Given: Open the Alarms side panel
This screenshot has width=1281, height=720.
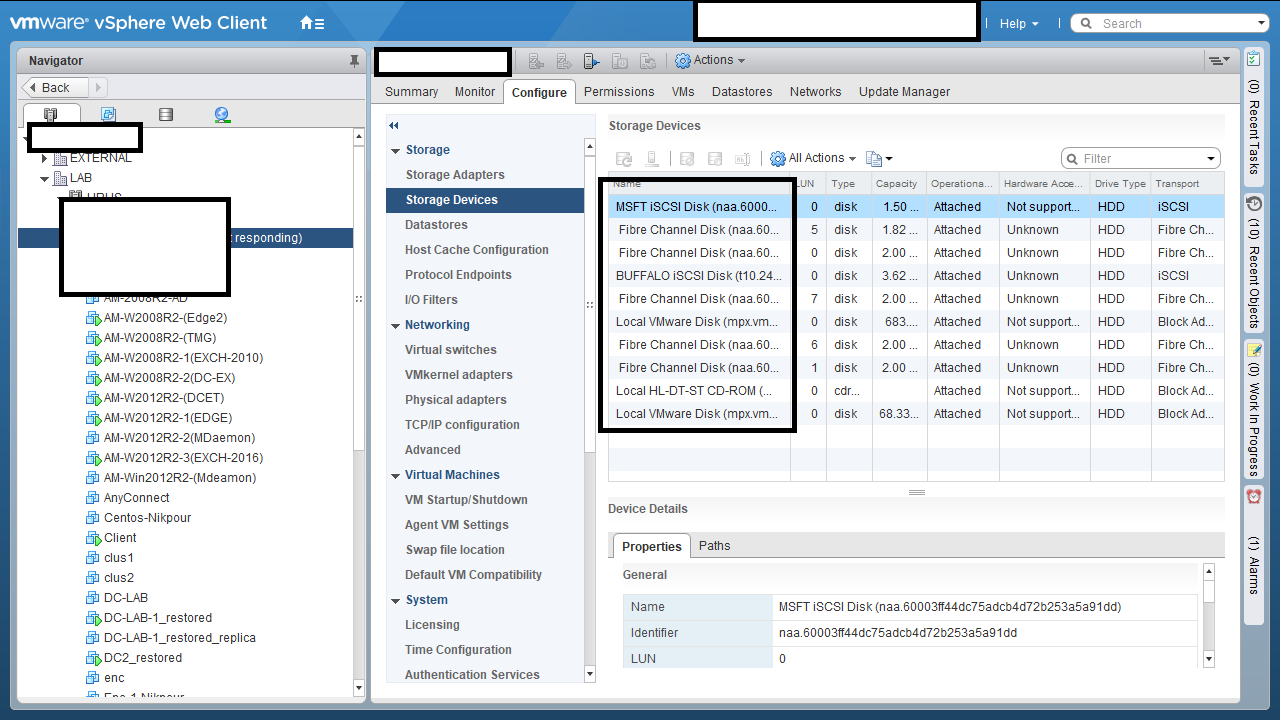Looking at the screenshot, I should click(1254, 545).
